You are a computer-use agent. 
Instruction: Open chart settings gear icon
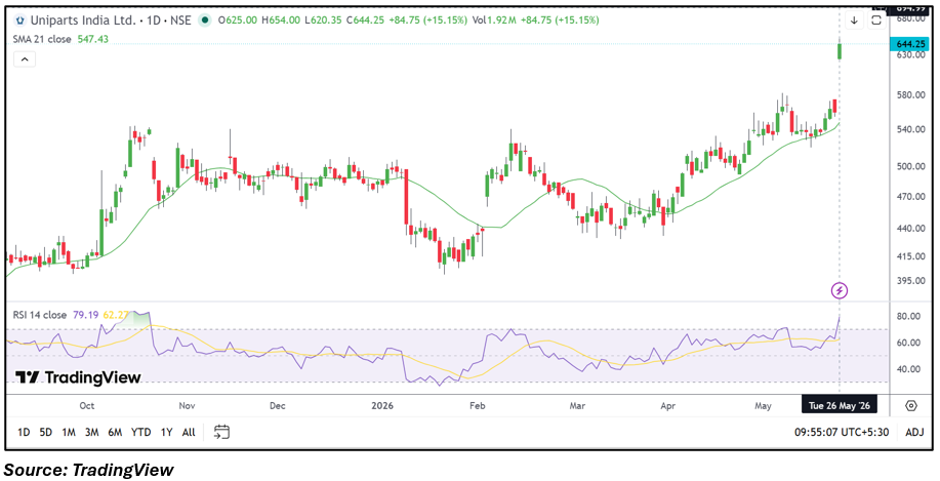(x=911, y=406)
